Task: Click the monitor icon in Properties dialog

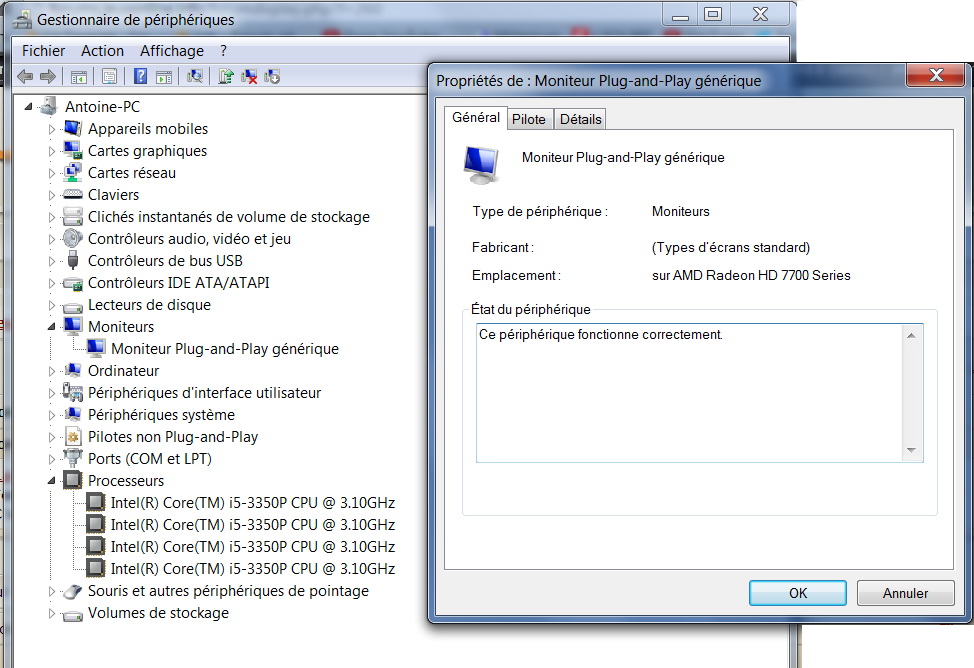Action: [481, 165]
